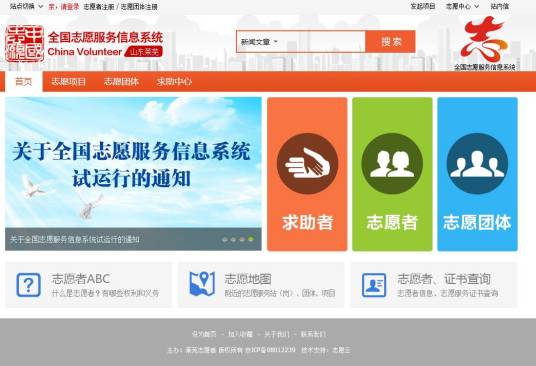The image size is (536, 366).
Task: Open the 志愿者、证书查询 heading
Action: pyautogui.click(x=444, y=279)
